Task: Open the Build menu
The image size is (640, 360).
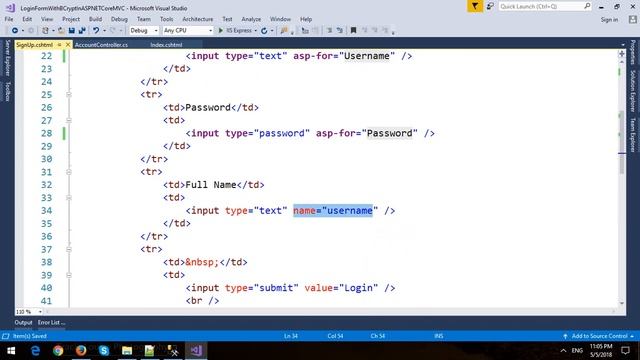Action: click(95, 19)
